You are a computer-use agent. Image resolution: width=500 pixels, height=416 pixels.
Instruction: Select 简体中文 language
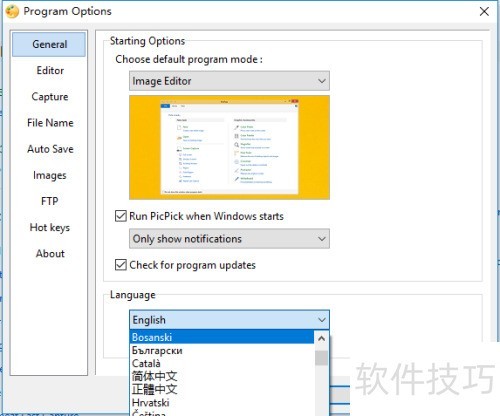222,376
